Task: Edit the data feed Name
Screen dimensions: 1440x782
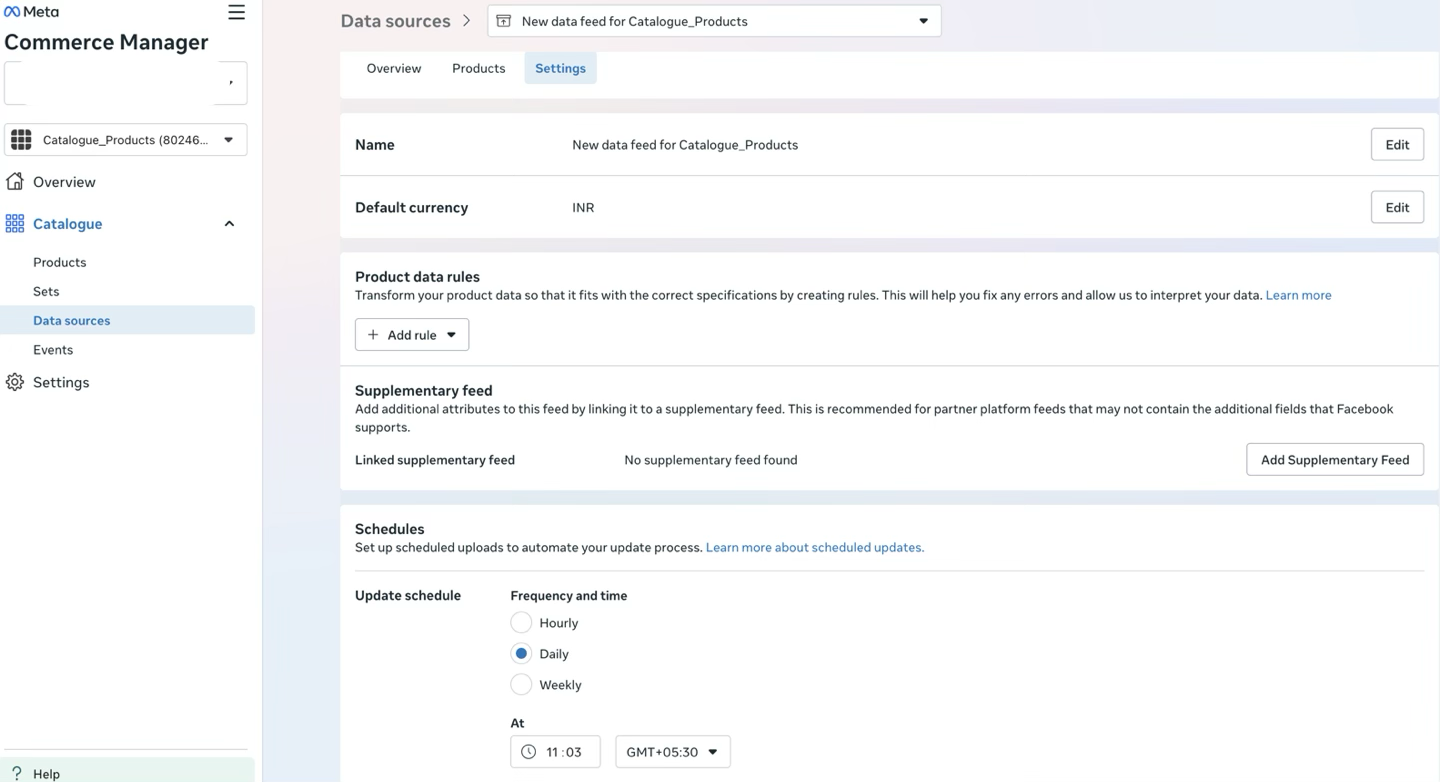Action: (x=1397, y=145)
